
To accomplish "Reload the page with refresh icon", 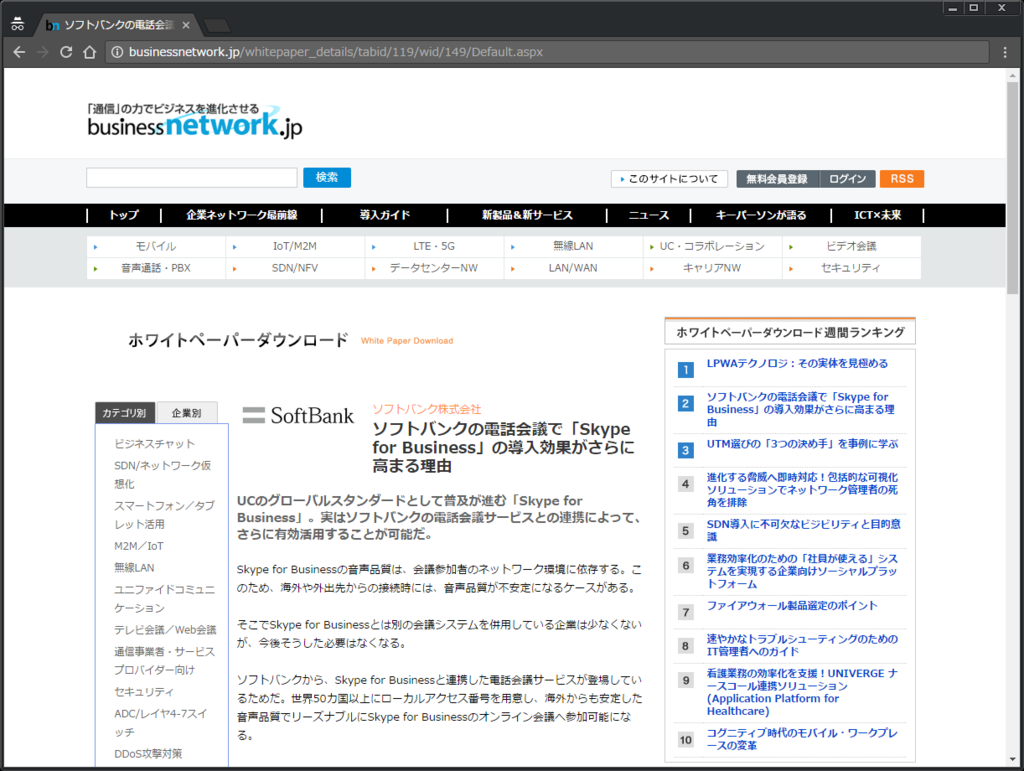I will tap(66, 52).
